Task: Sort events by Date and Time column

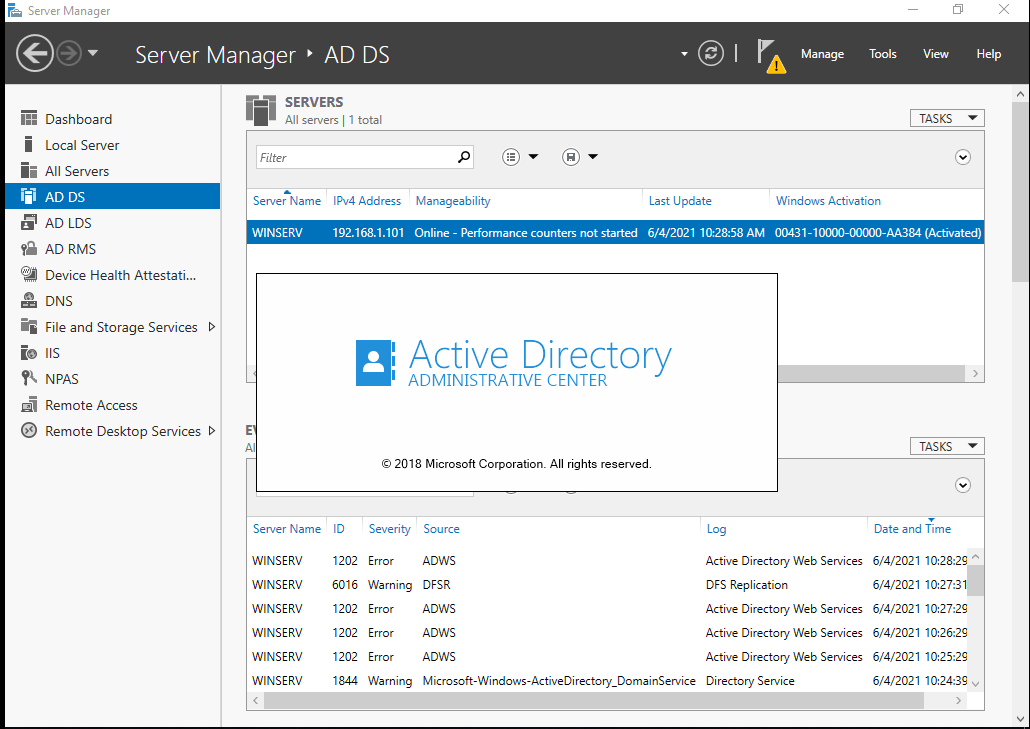Action: [912, 529]
